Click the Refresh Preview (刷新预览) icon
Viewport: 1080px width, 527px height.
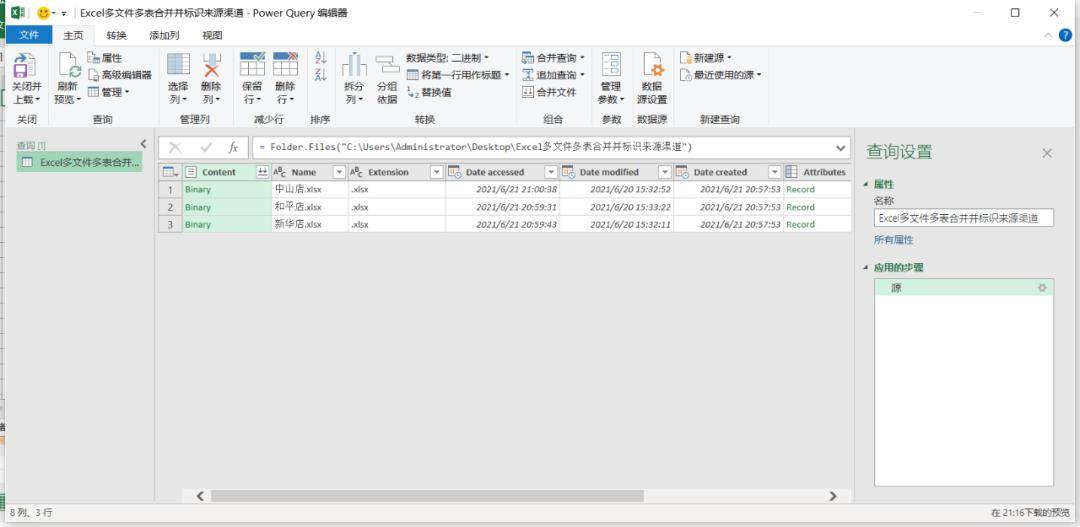[69, 65]
